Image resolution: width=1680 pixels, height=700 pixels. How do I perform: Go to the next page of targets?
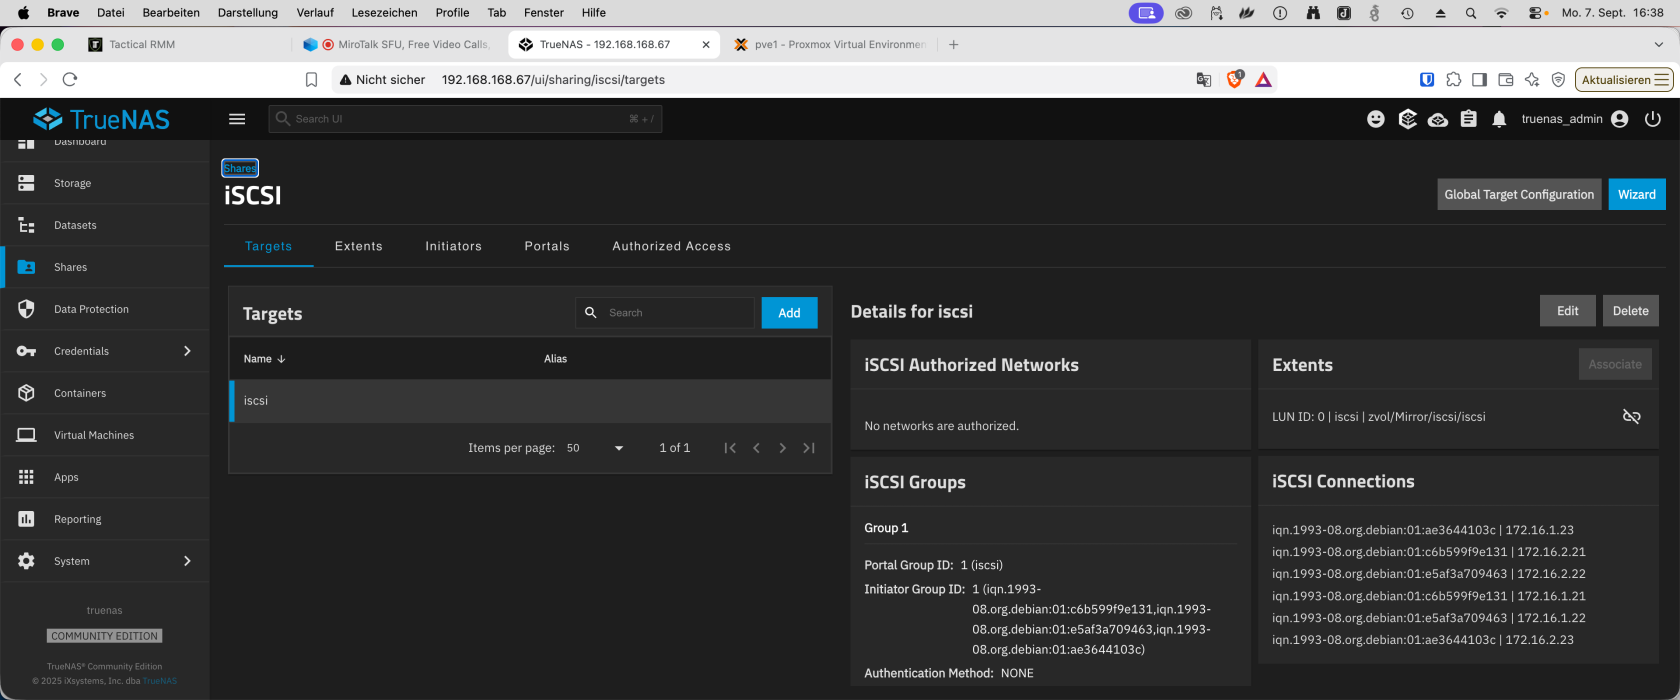tap(782, 448)
